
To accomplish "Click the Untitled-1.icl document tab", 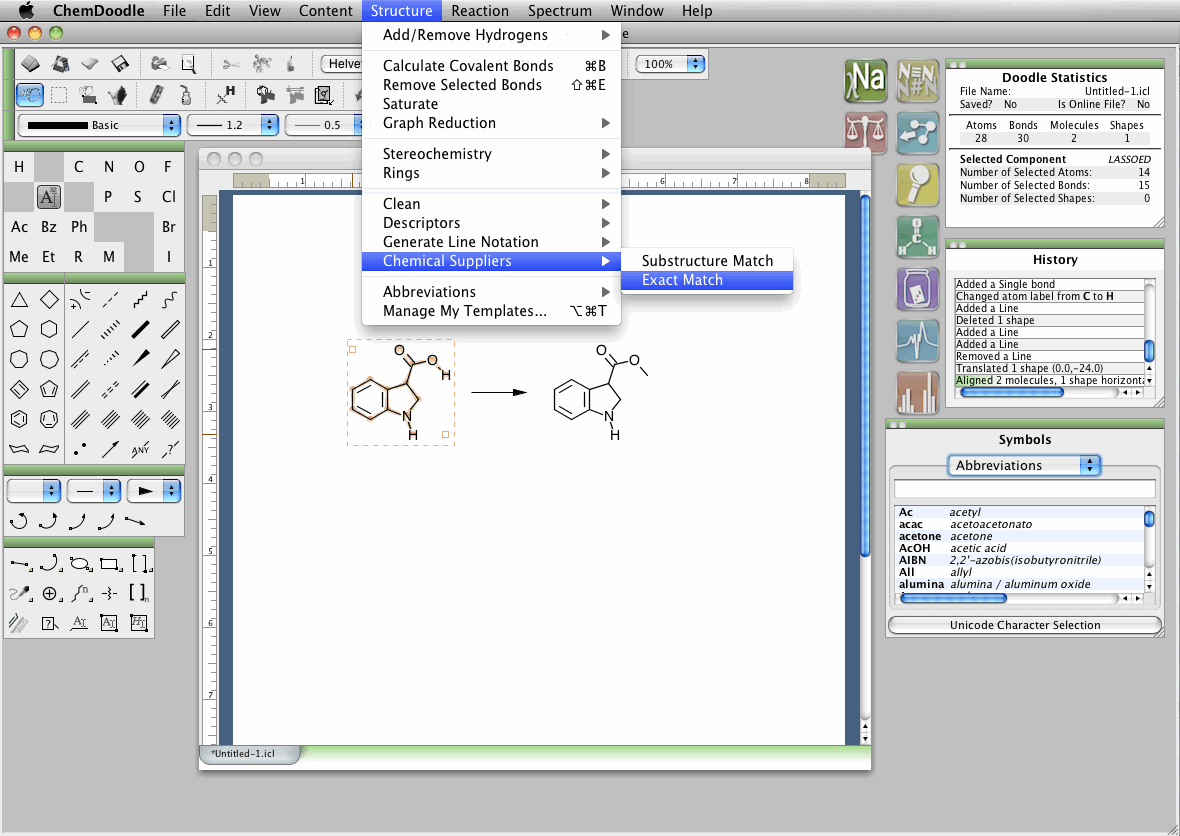I will pos(243,753).
